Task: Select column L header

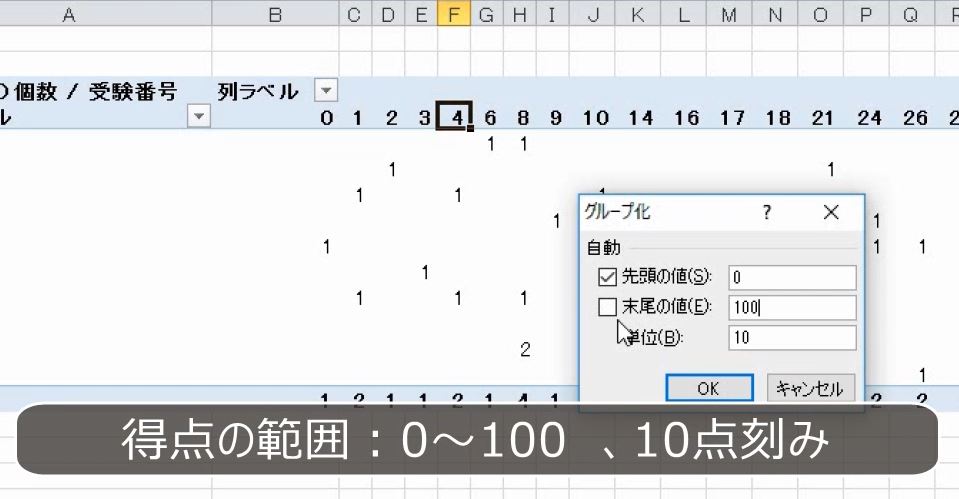Action: (x=683, y=14)
